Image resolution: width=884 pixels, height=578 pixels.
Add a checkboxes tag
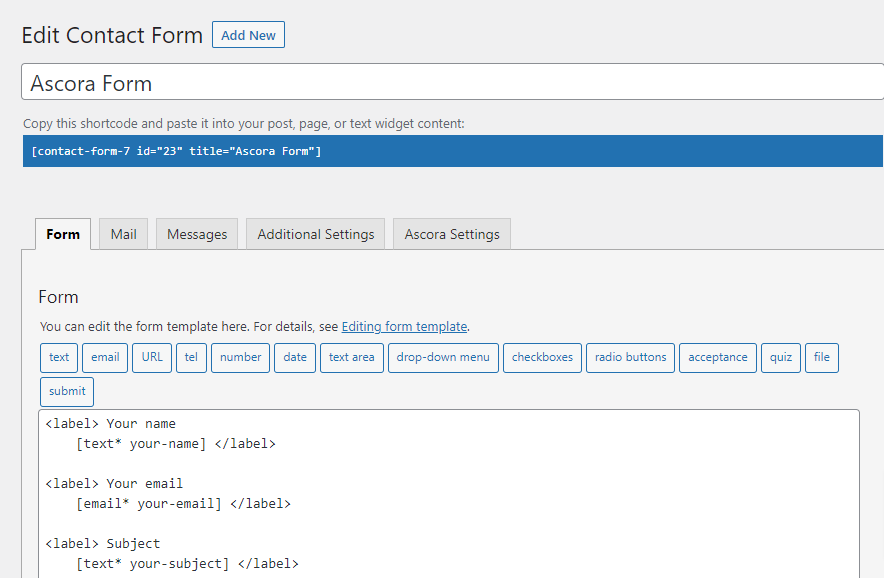point(542,357)
